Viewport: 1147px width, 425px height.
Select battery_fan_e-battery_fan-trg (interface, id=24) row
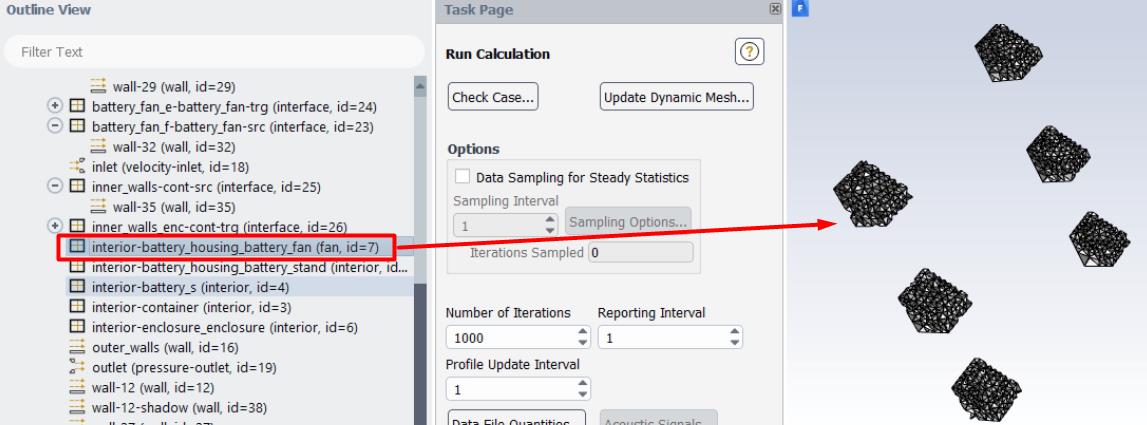(x=234, y=107)
